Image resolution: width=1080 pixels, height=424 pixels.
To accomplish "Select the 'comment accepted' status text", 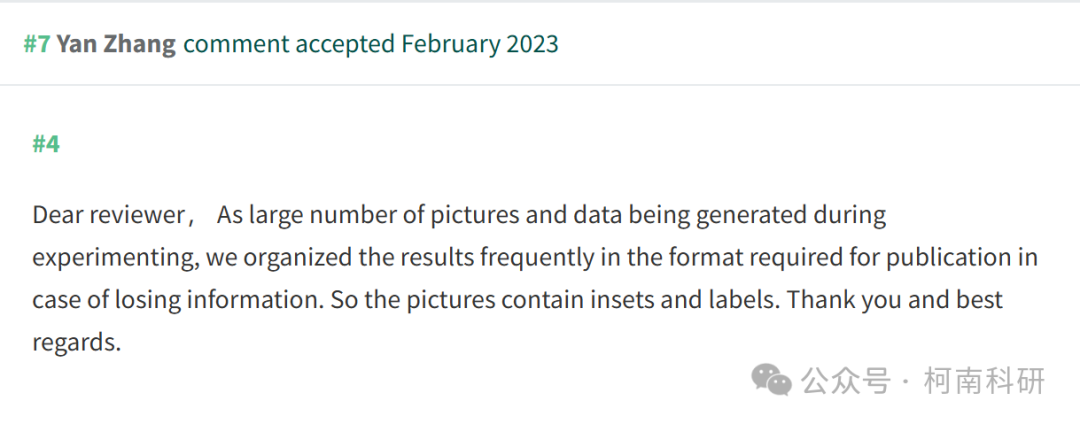I will coord(289,45).
